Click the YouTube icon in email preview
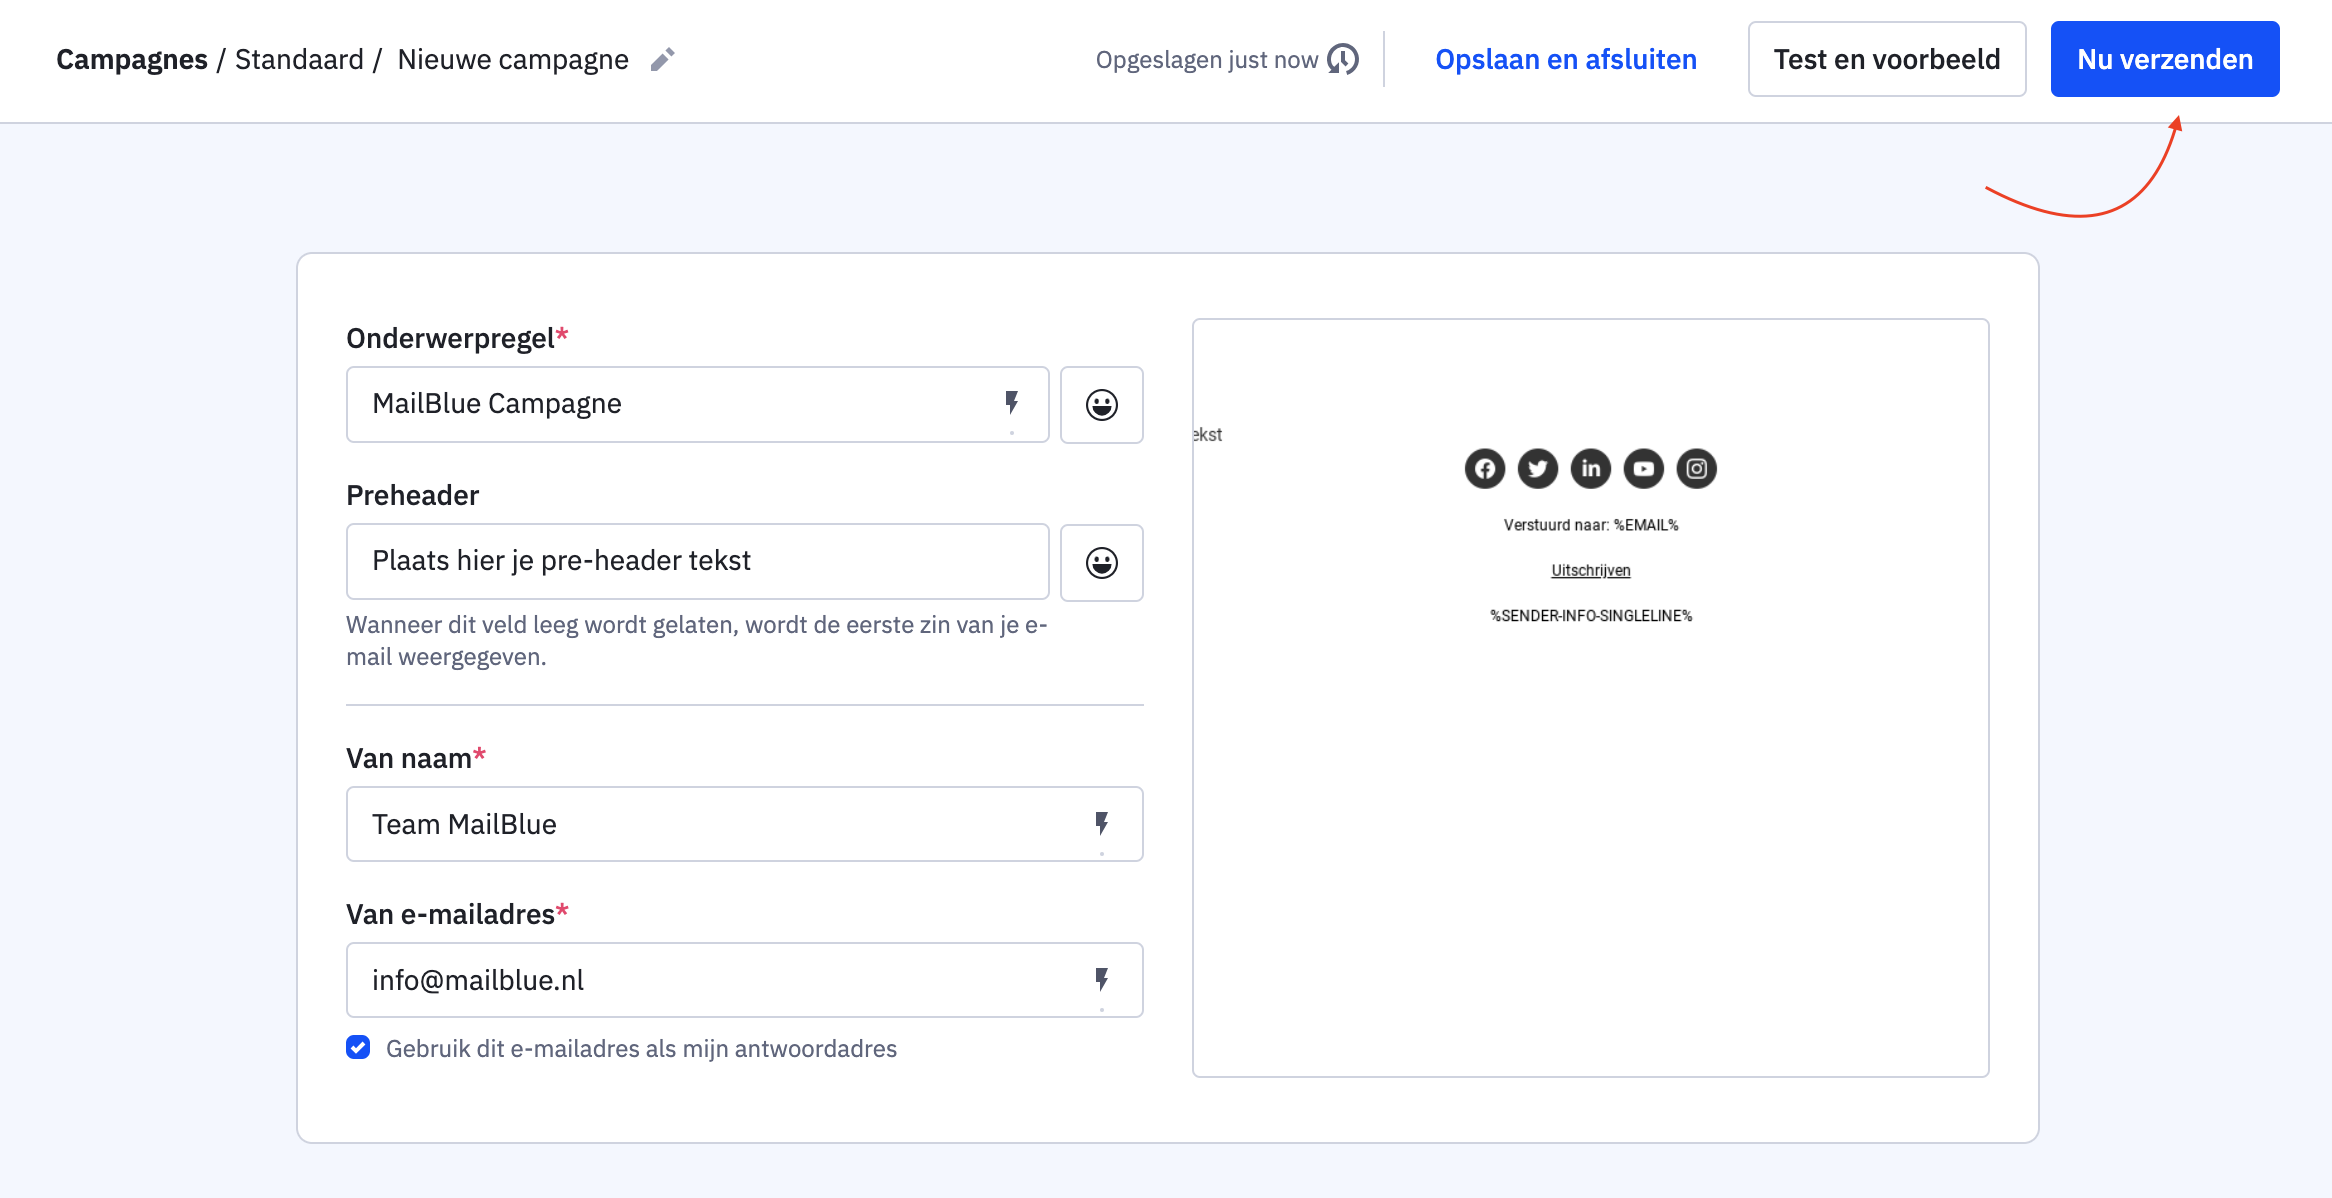The width and height of the screenshot is (2332, 1198). click(x=1644, y=468)
